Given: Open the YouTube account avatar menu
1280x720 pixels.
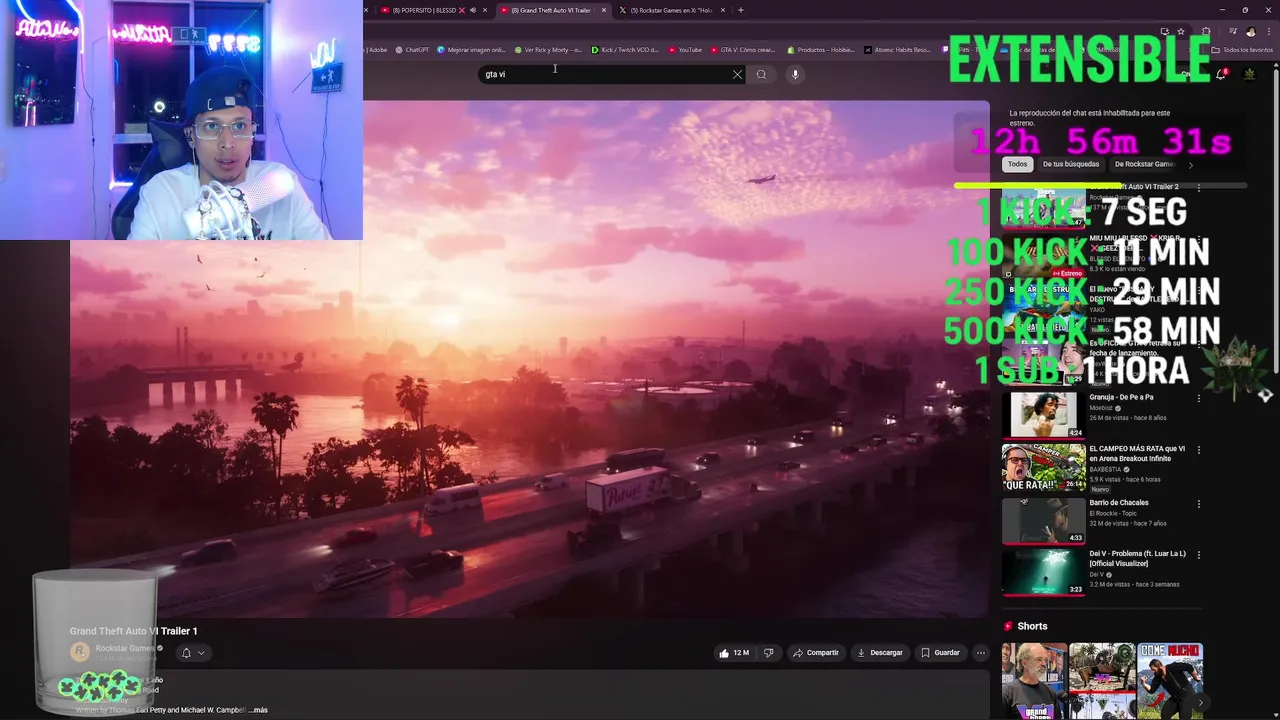Looking at the screenshot, I should [x=1249, y=74].
